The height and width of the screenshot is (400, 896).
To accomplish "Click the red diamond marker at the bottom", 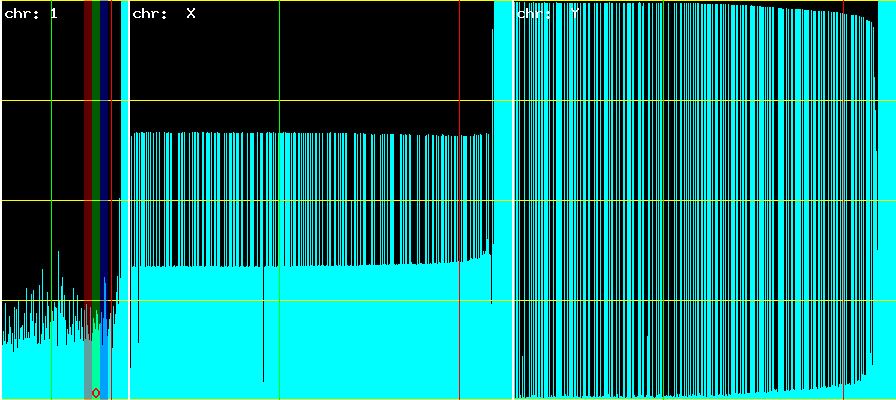I will (96, 393).
